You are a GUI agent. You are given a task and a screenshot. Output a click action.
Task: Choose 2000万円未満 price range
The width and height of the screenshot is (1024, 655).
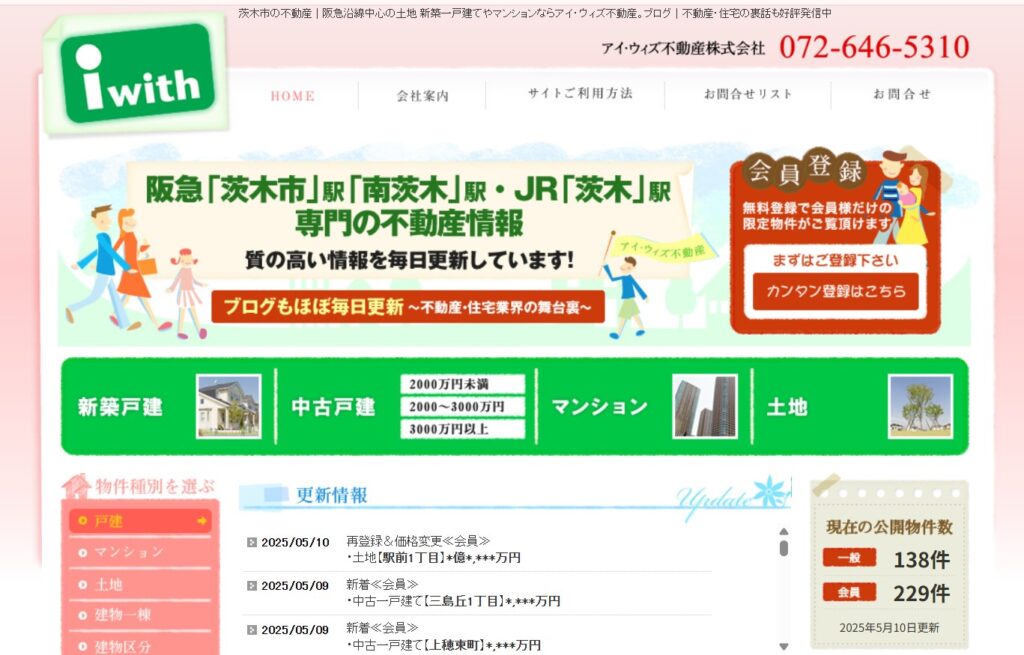click(462, 384)
